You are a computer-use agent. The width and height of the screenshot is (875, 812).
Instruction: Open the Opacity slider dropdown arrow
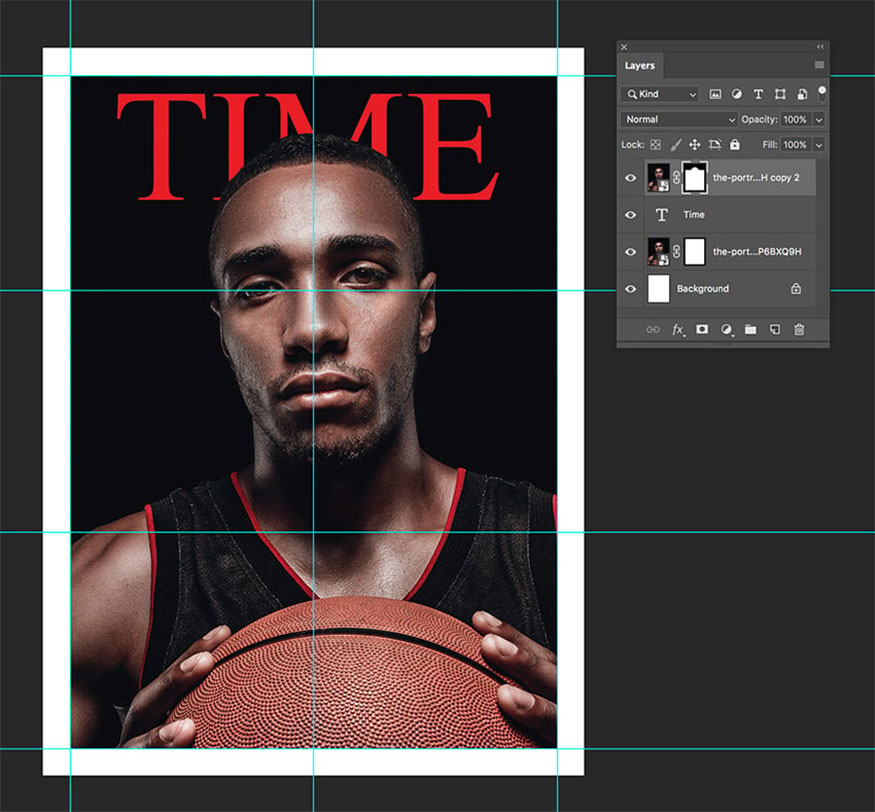tap(819, 119)
